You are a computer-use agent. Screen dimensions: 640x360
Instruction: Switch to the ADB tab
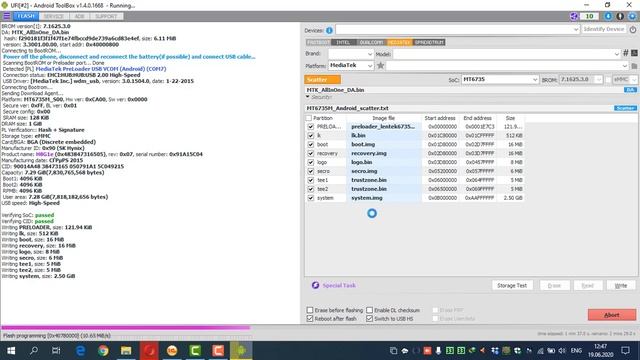pyautogui.click(x=79, y=16)
